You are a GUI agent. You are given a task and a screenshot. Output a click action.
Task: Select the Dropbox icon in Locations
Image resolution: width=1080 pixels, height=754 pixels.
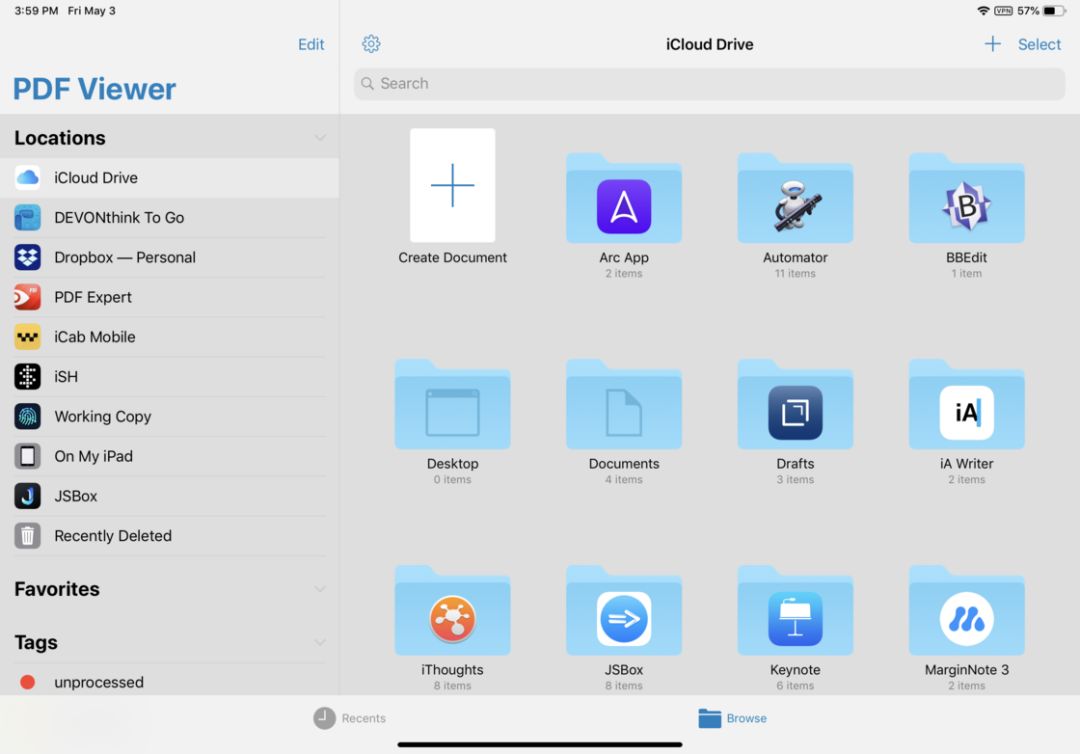(28, 258)
